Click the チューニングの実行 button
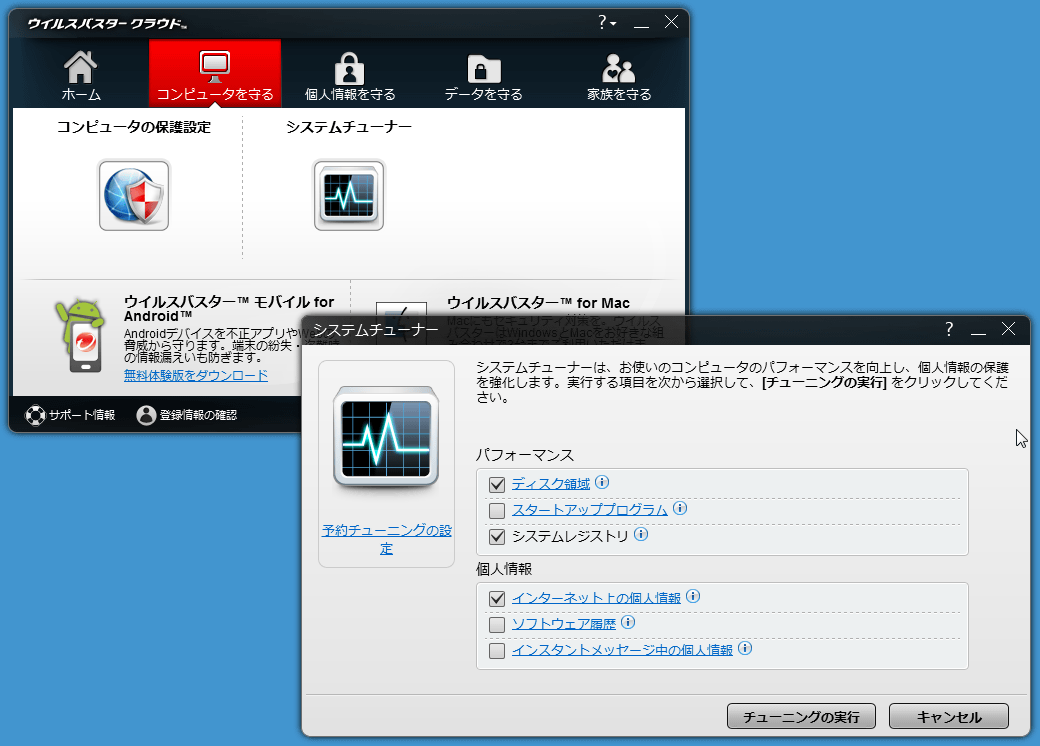 click(x=801, y=716)
